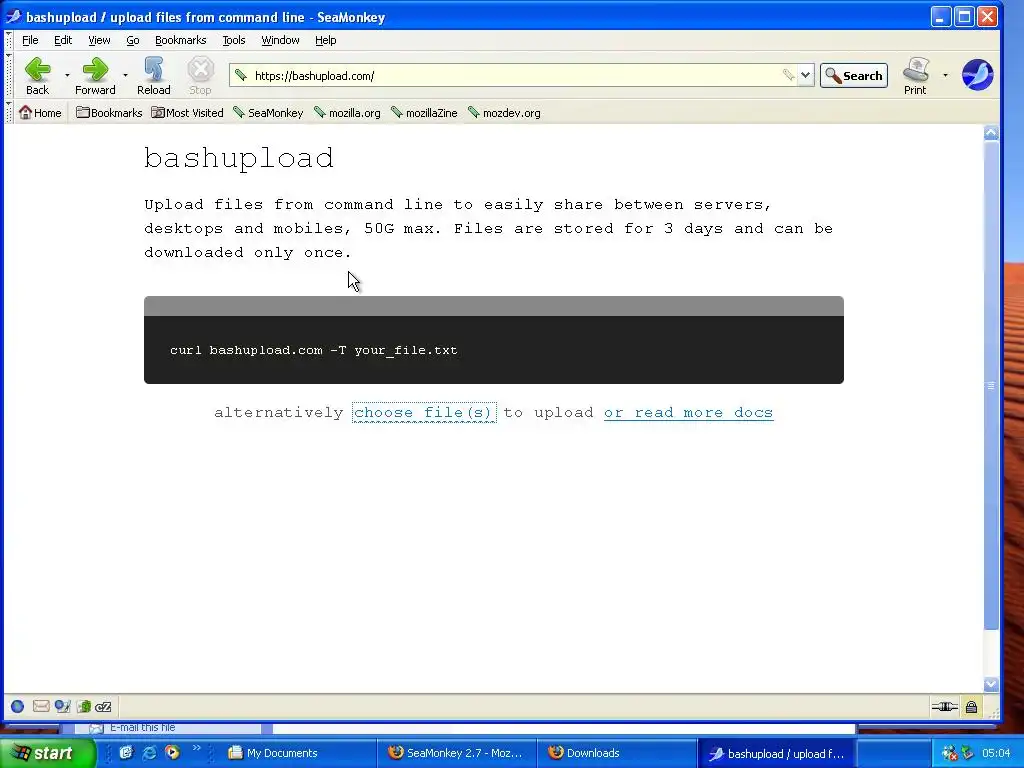Click the security alert tray icon
The height and width of the screenshot is (768, 1024).
point(949,753)
